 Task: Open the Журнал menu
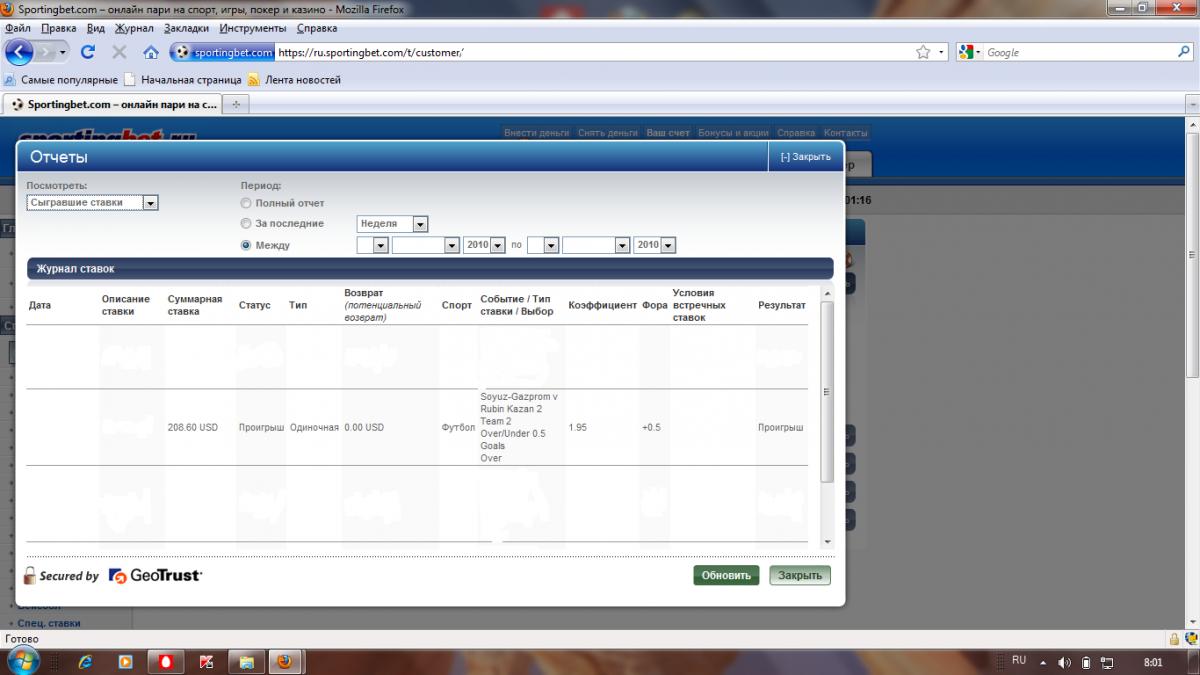coord(134,28)
